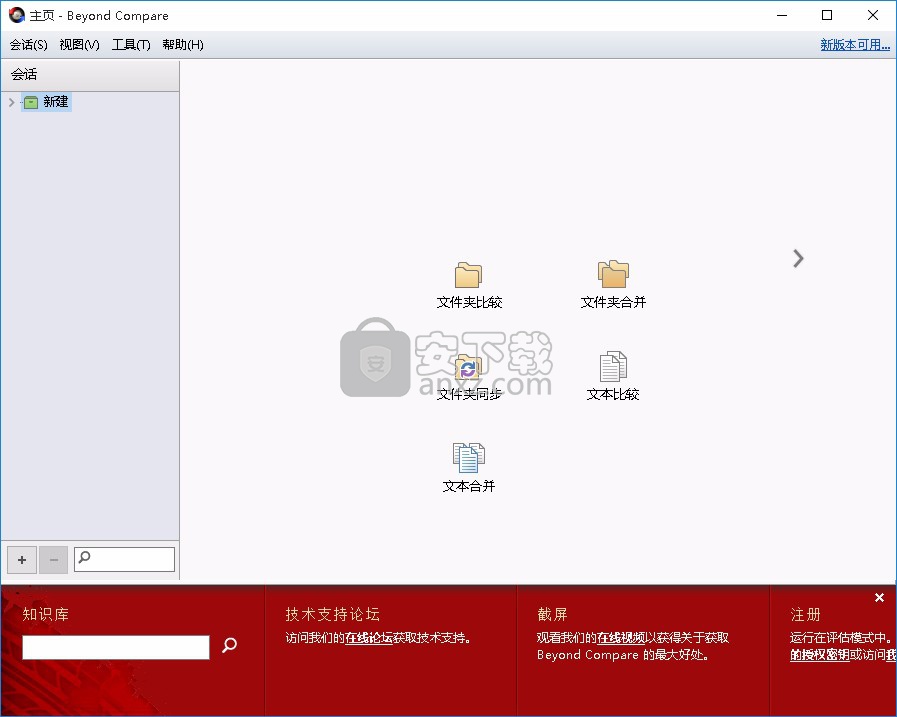Maximize the Beyond Compare window
Screen dimensions: 897x717
coord(827,15)
